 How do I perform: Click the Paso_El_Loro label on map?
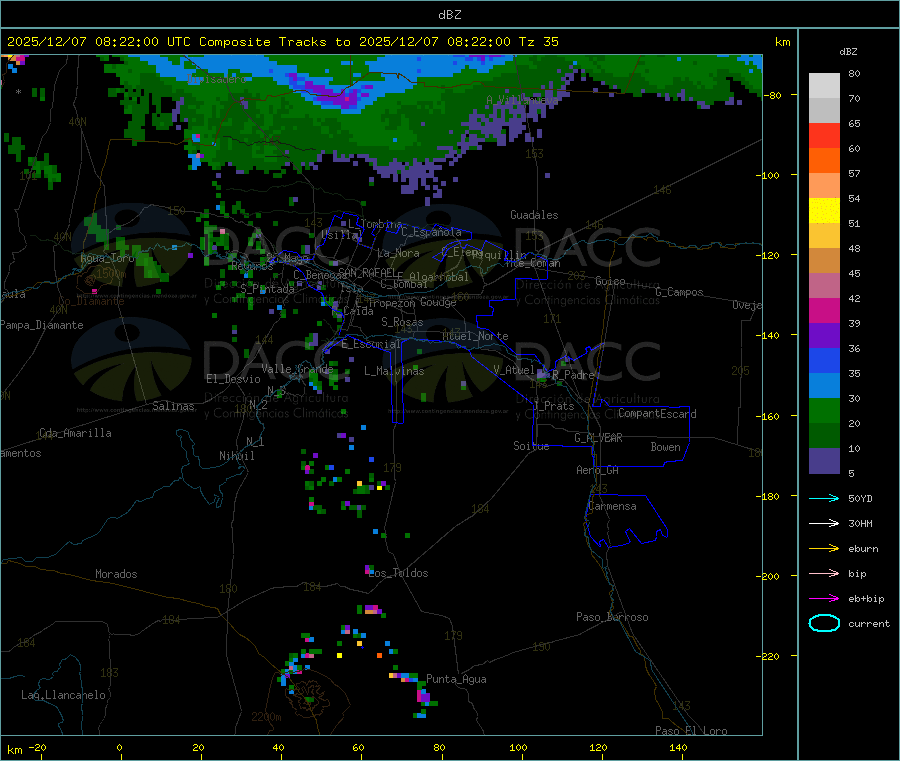click(691, 731)
